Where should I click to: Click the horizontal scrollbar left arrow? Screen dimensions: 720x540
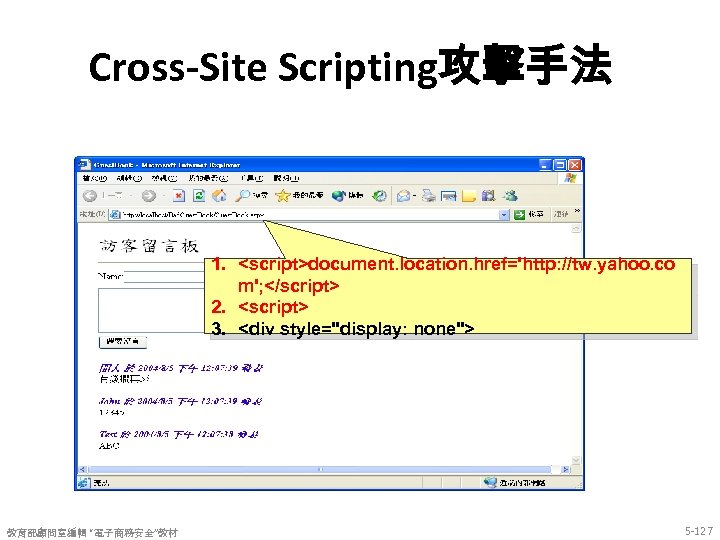[83, 469]
